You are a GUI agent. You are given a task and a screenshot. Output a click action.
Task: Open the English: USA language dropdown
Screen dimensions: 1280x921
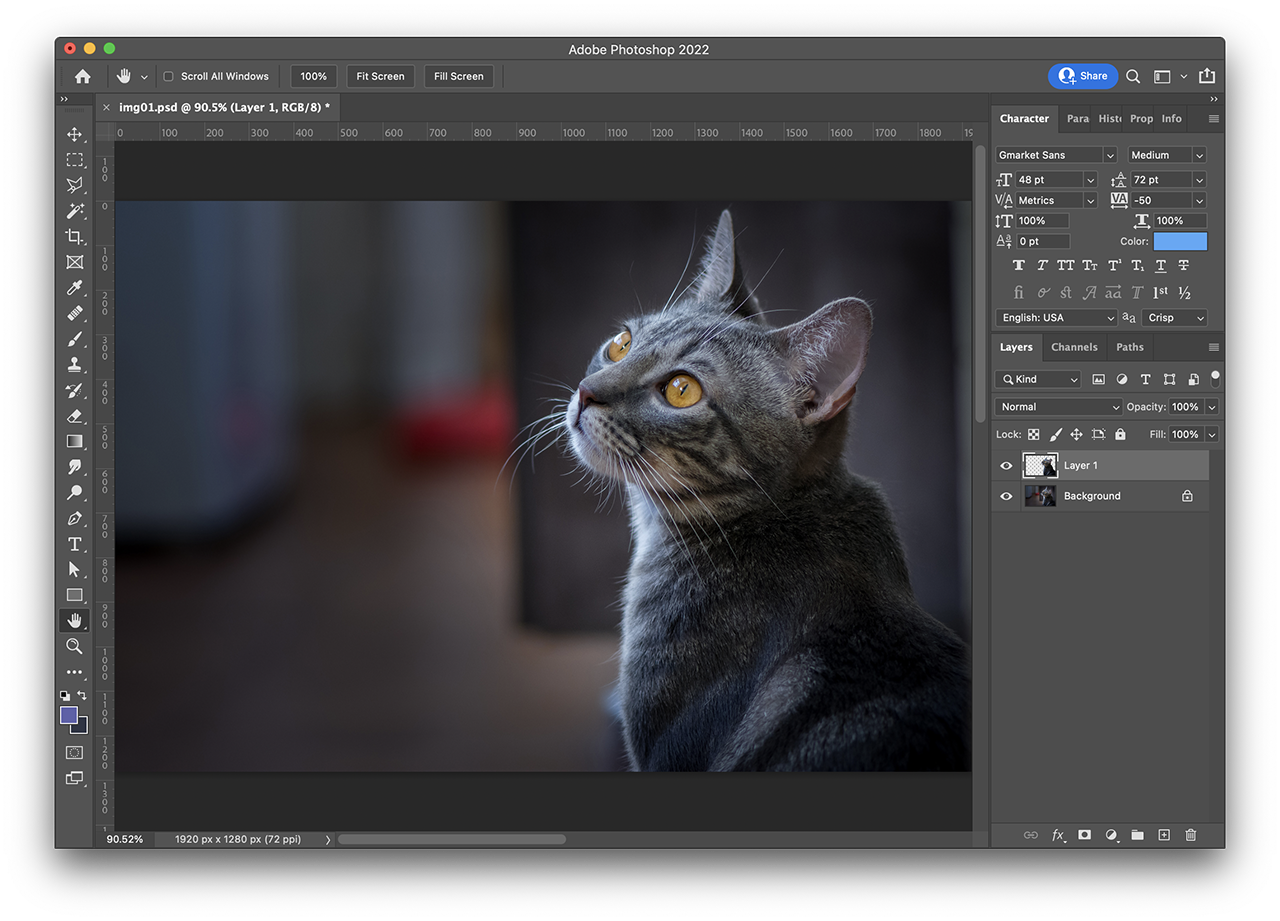click(1056, 318)
